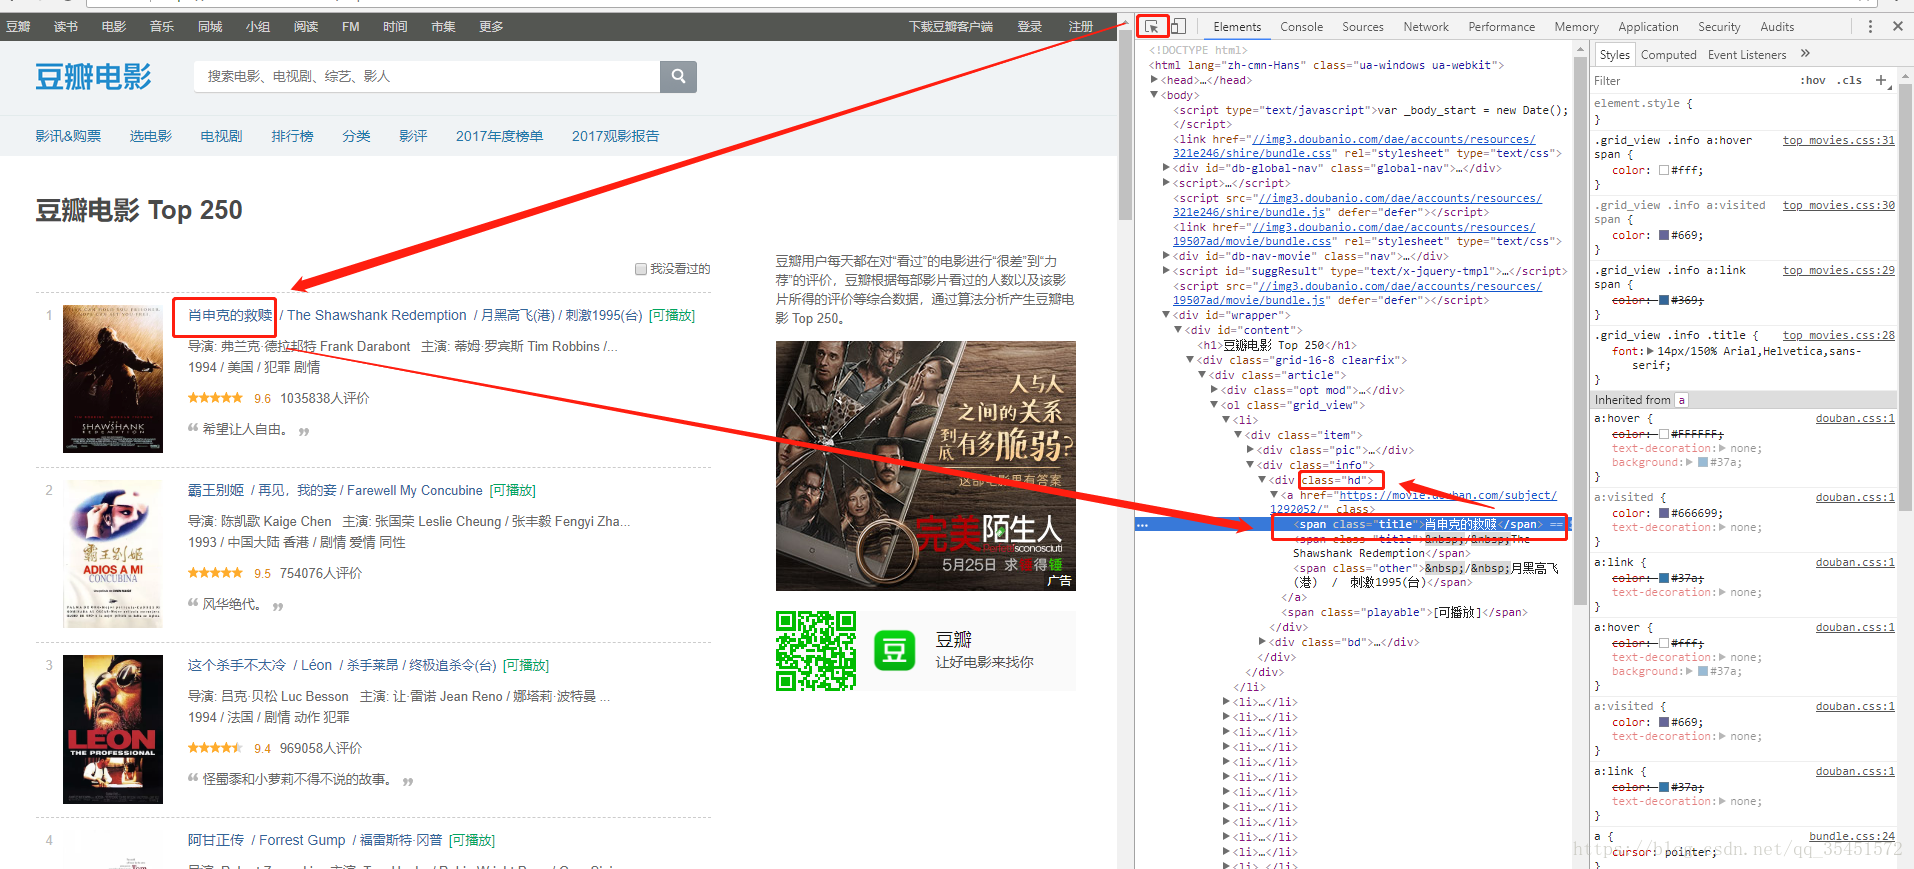This screenshot has width=1914, height=869.
Task: Open top_movies.css:28 source link
Action: point(1838,335)
